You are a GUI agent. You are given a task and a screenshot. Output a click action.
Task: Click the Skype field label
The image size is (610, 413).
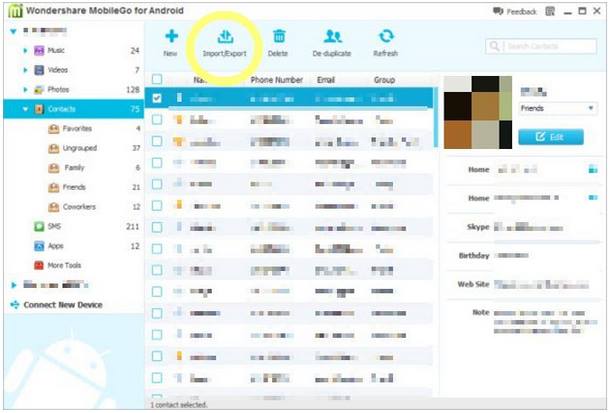(478, 227)
